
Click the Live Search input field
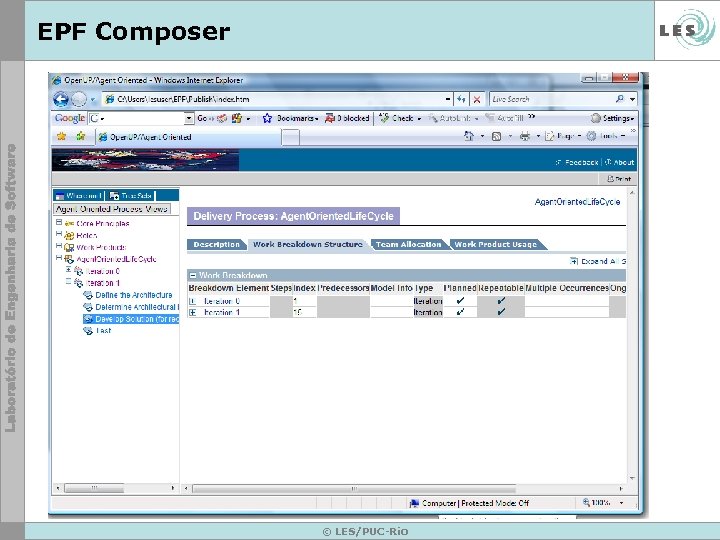tap(552, 99)
